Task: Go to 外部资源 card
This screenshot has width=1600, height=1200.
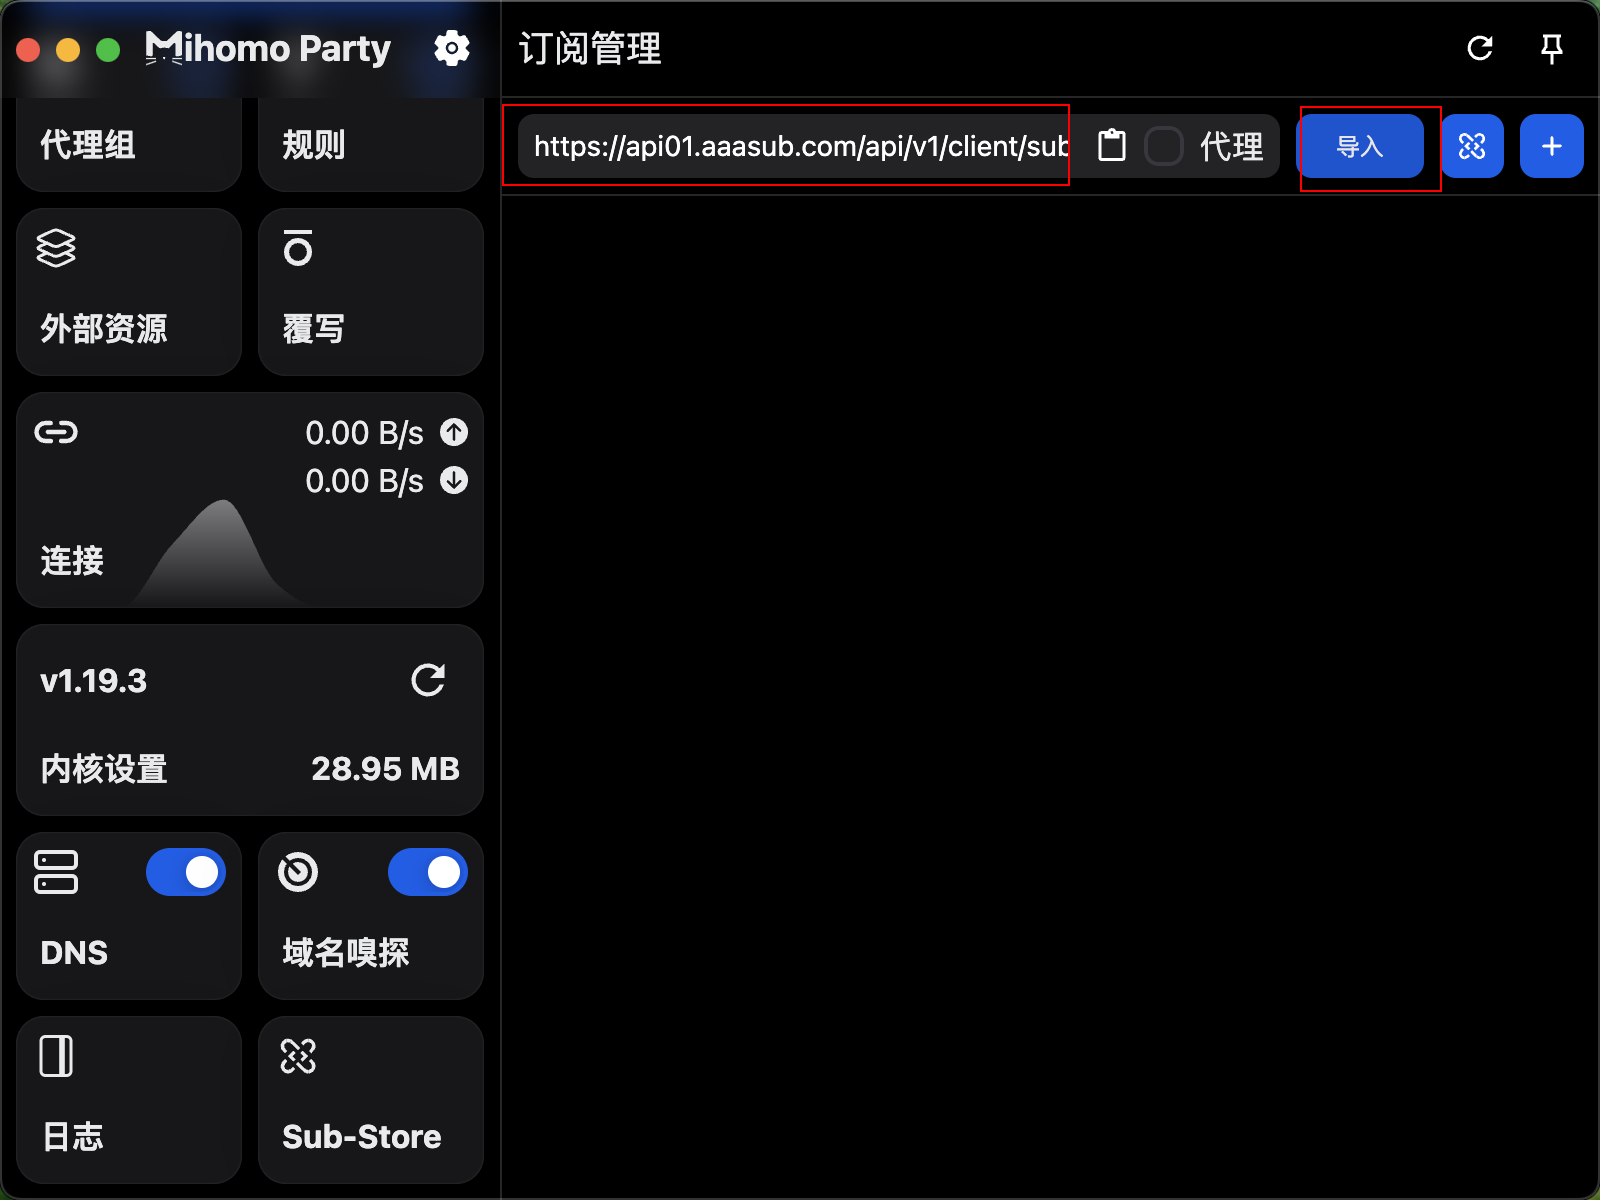Action: coord(129,292)
